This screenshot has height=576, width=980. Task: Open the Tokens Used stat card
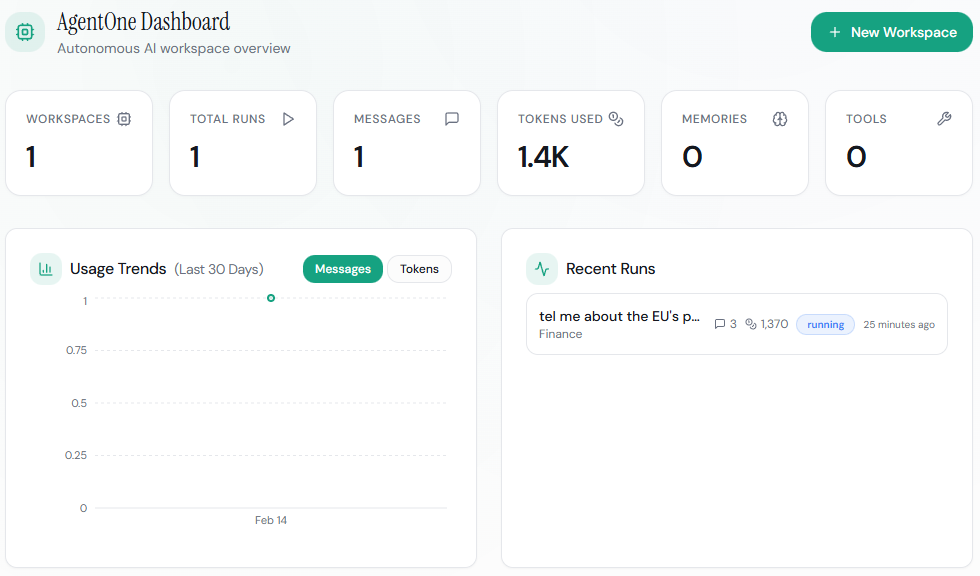570,143
